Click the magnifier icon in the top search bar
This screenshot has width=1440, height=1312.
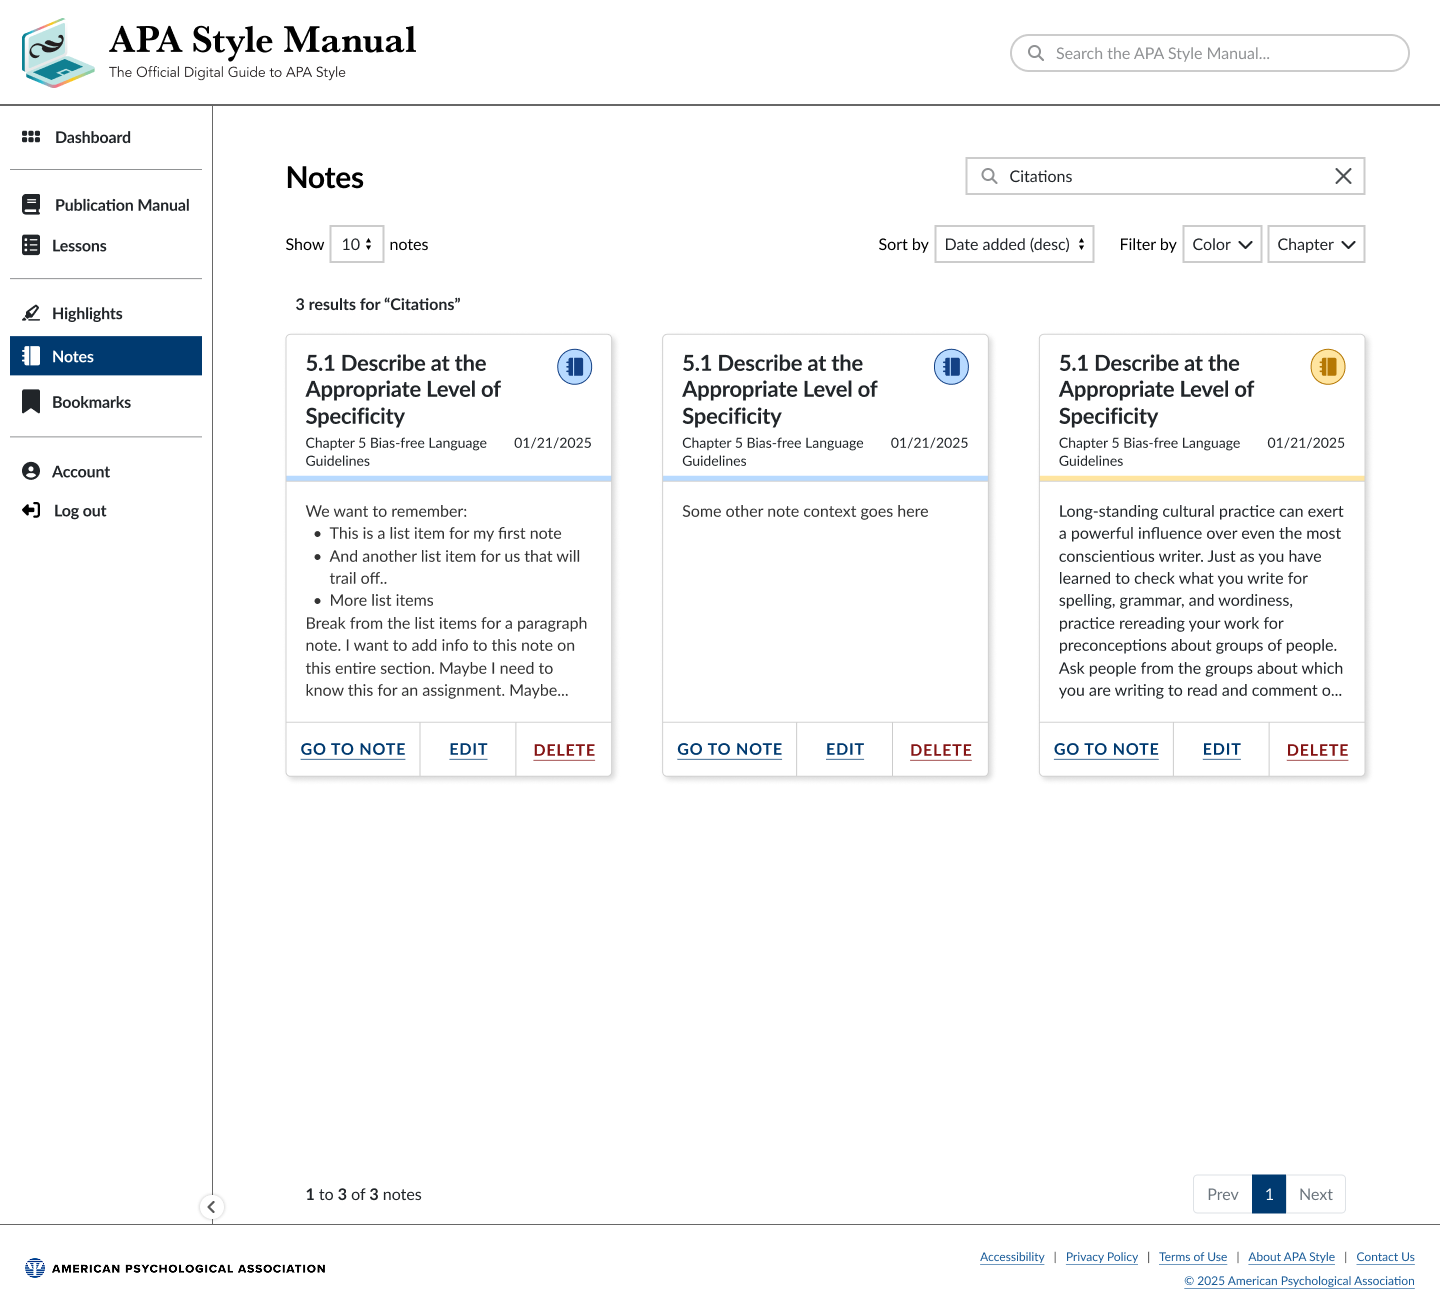coord(1036,53)
